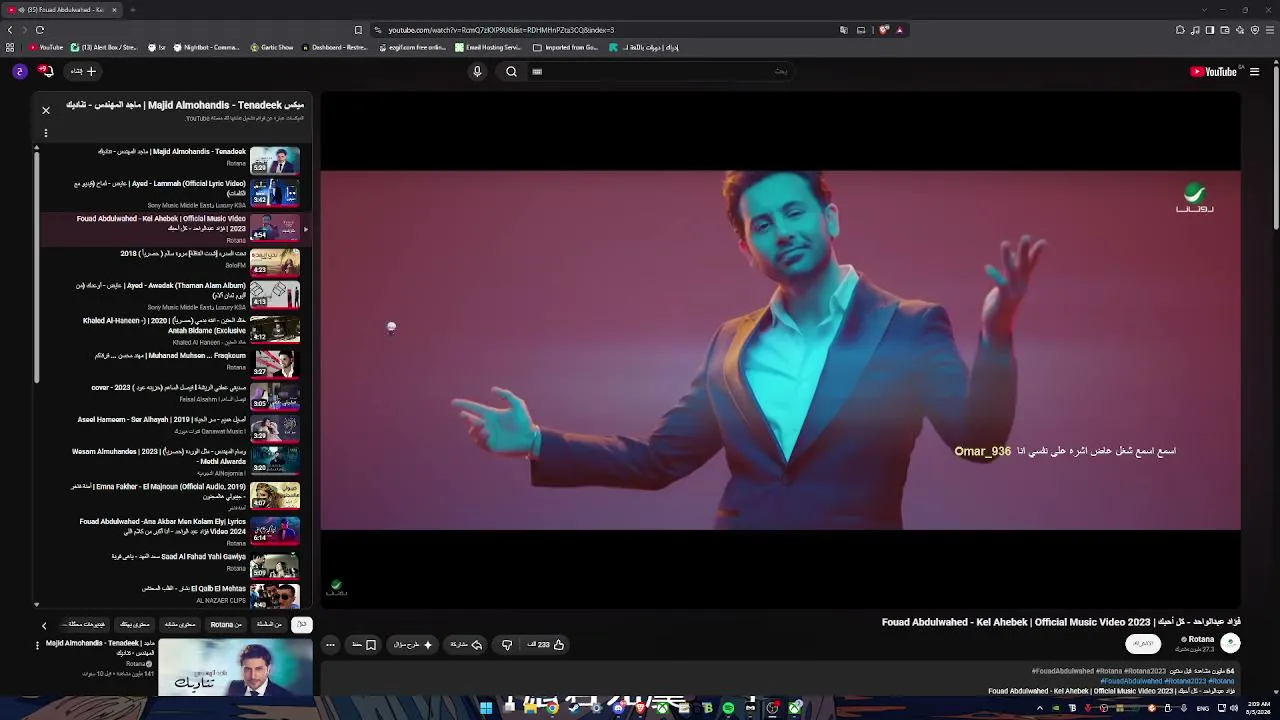Image resolution: width=1280 pixels, height=720 pixels.
Task: Share the Kel Ahebek video
Action: coord(467,645)
